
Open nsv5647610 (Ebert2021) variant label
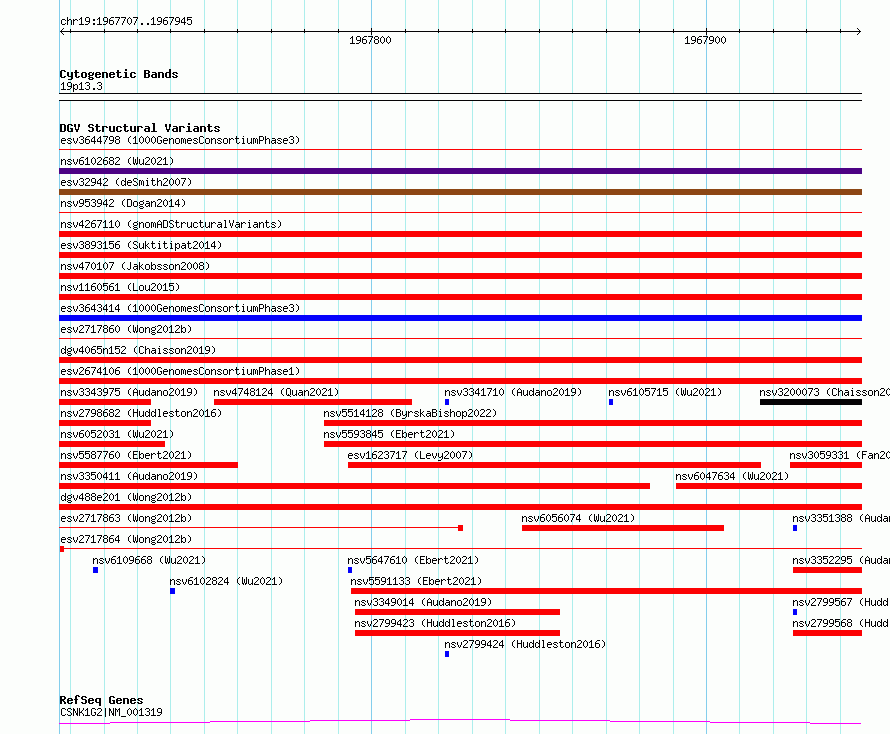[x=413, y=560]
